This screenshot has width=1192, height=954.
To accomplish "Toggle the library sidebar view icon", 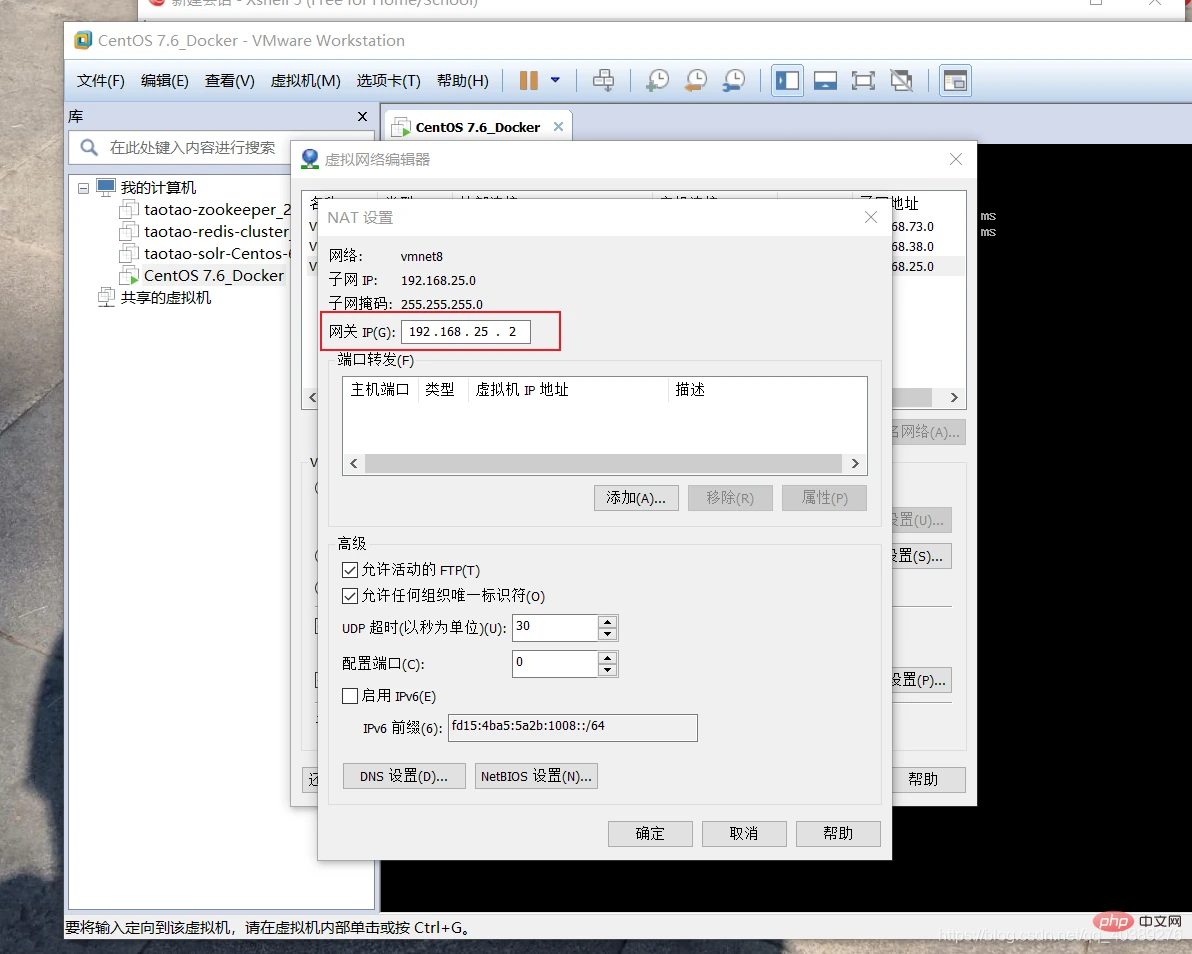I will pos(788,81).
